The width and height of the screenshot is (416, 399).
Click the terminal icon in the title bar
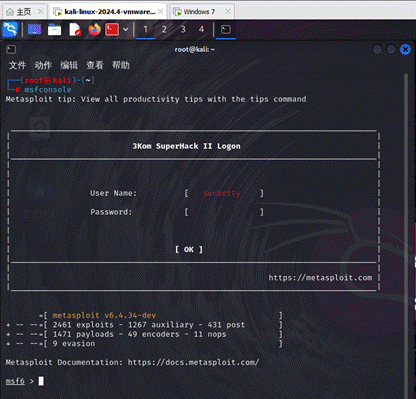11,50
